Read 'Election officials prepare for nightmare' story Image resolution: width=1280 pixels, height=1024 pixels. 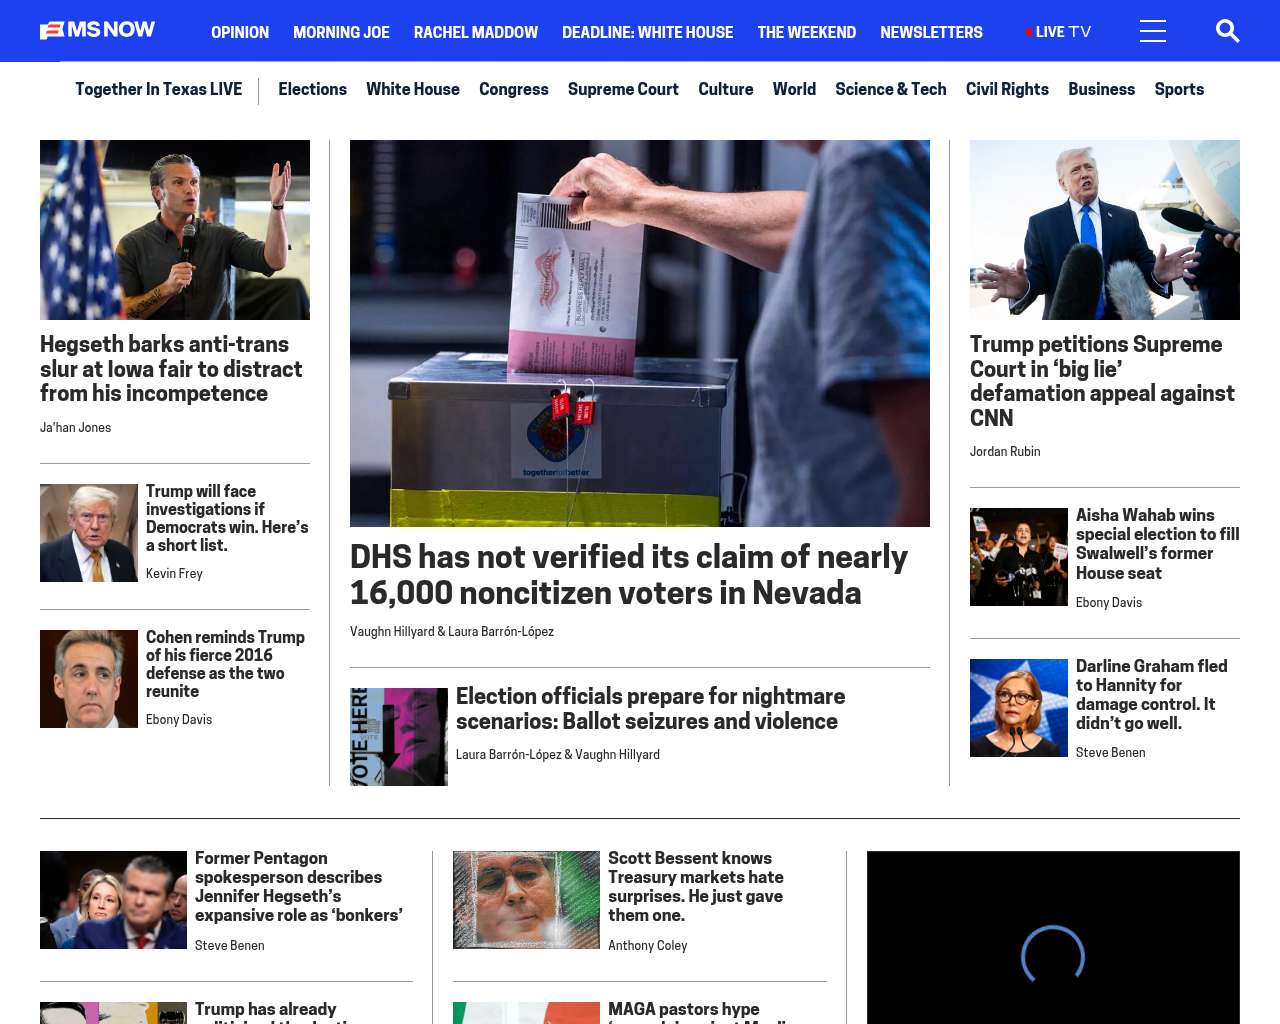coord(650,709)
